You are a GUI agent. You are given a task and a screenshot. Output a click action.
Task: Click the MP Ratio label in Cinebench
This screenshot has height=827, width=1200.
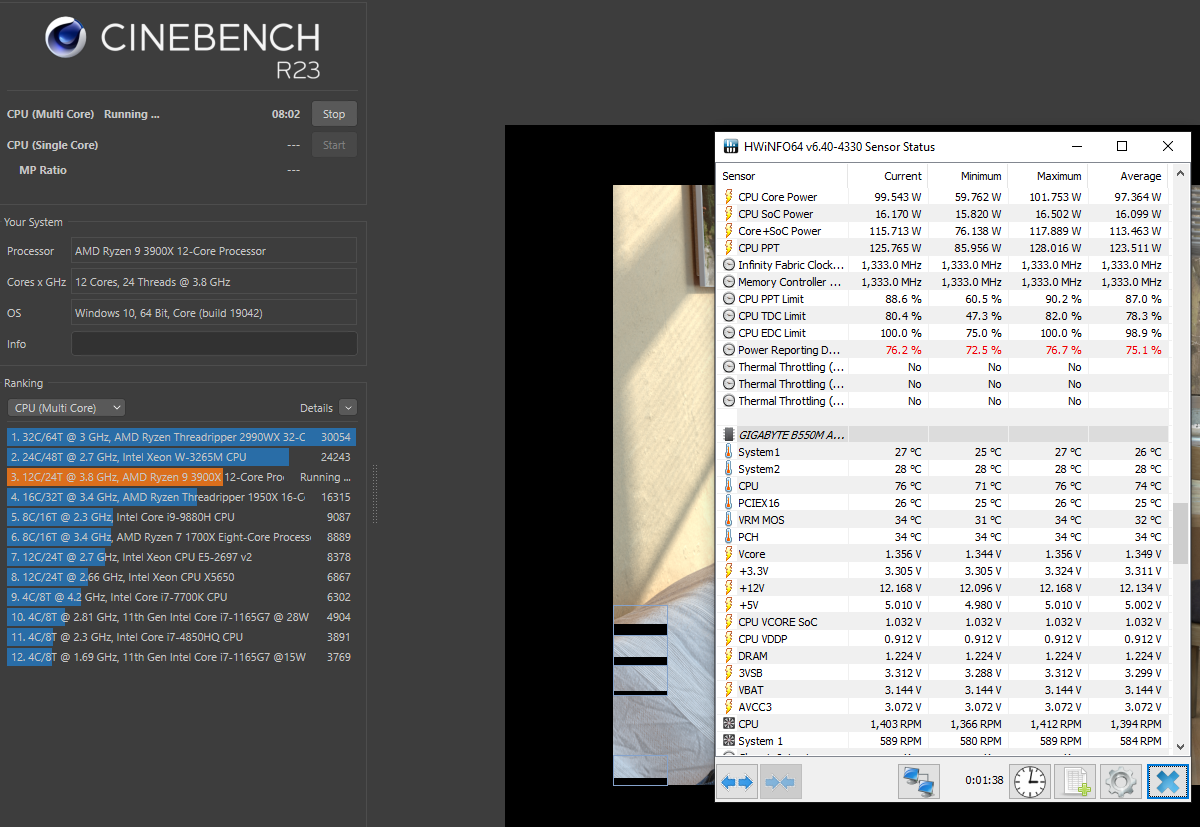(x=43, y=170)
